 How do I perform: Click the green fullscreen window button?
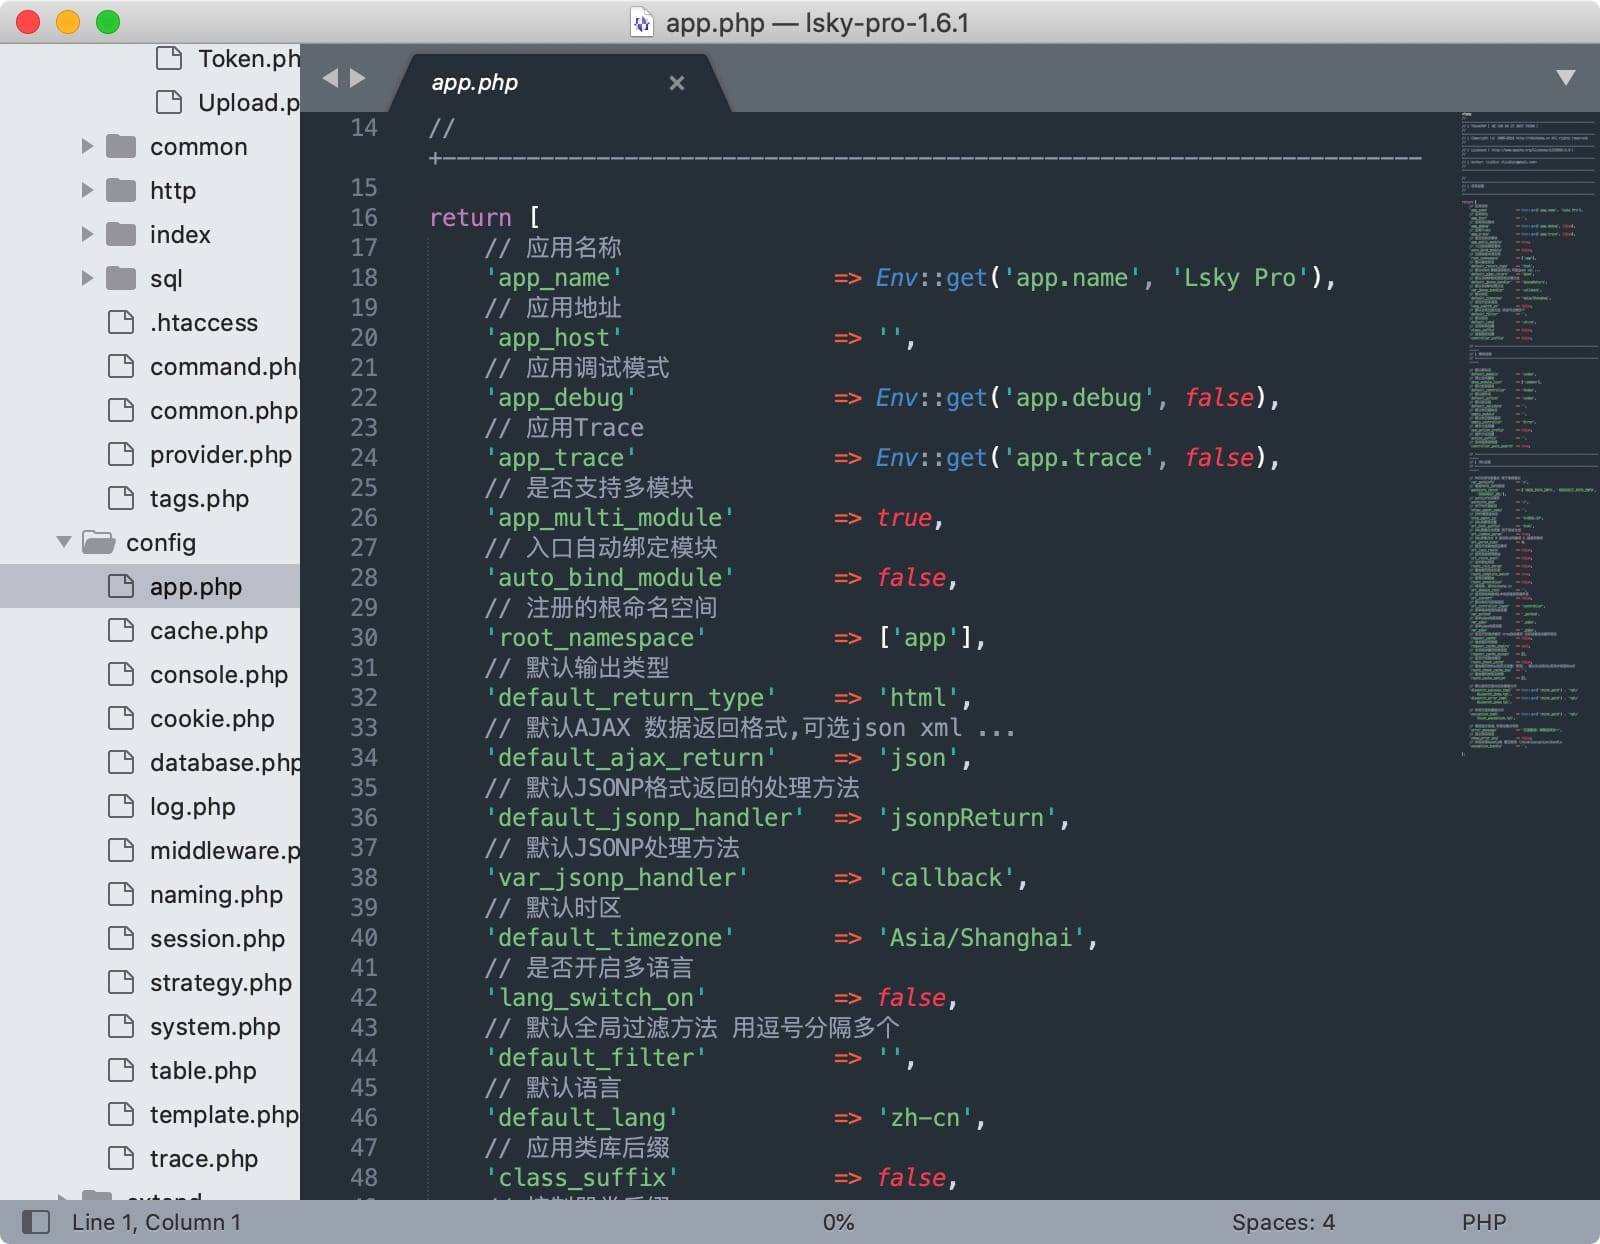108,22
